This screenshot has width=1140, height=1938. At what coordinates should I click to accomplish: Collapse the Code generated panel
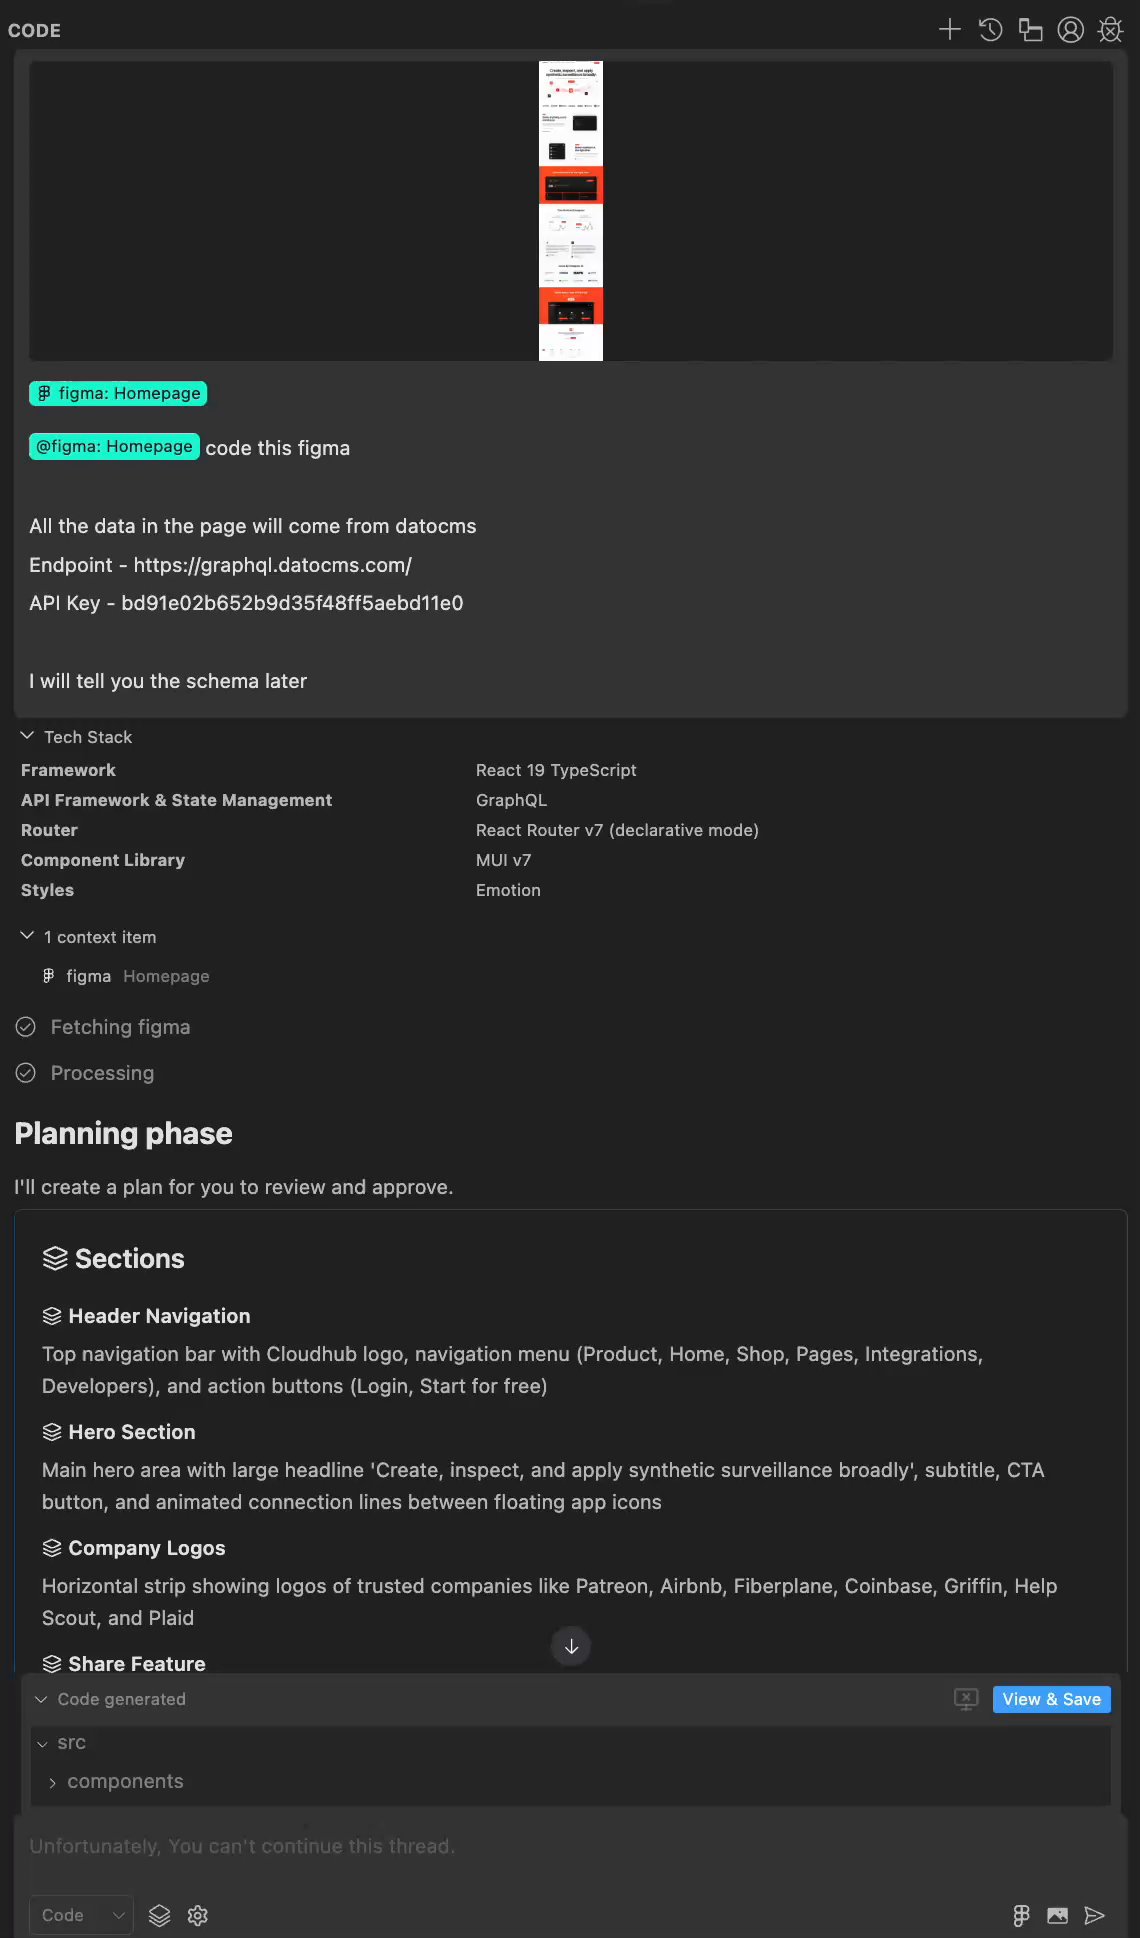pyautogui.click(x=41, y=1699)
